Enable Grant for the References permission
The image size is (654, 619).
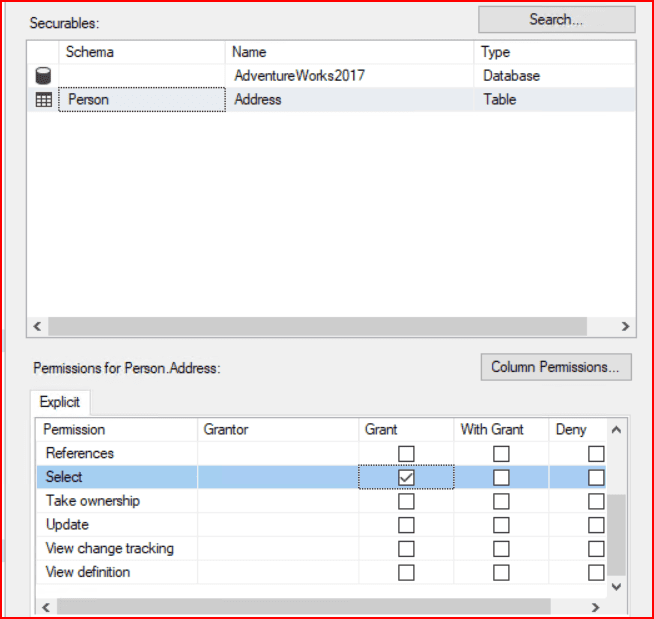(406, 454)
